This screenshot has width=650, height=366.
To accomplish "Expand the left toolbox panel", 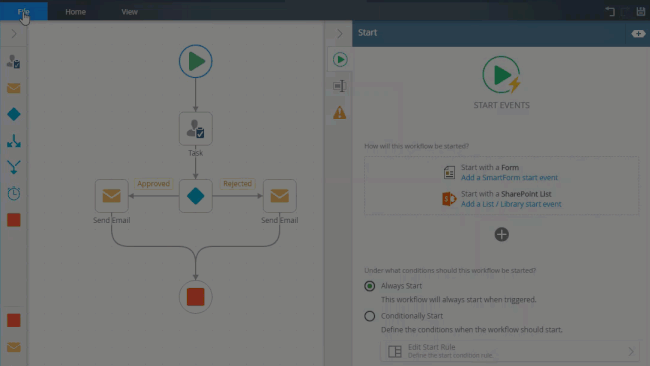I will [14, 34].
